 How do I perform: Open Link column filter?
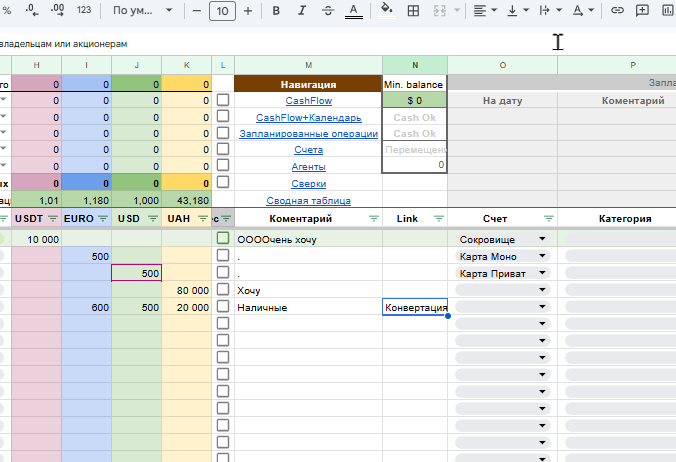(439, 219)
